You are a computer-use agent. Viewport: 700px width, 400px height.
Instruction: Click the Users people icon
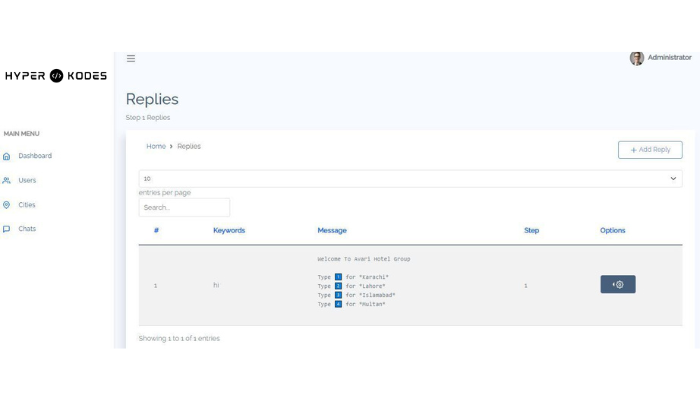pos(7,181)
